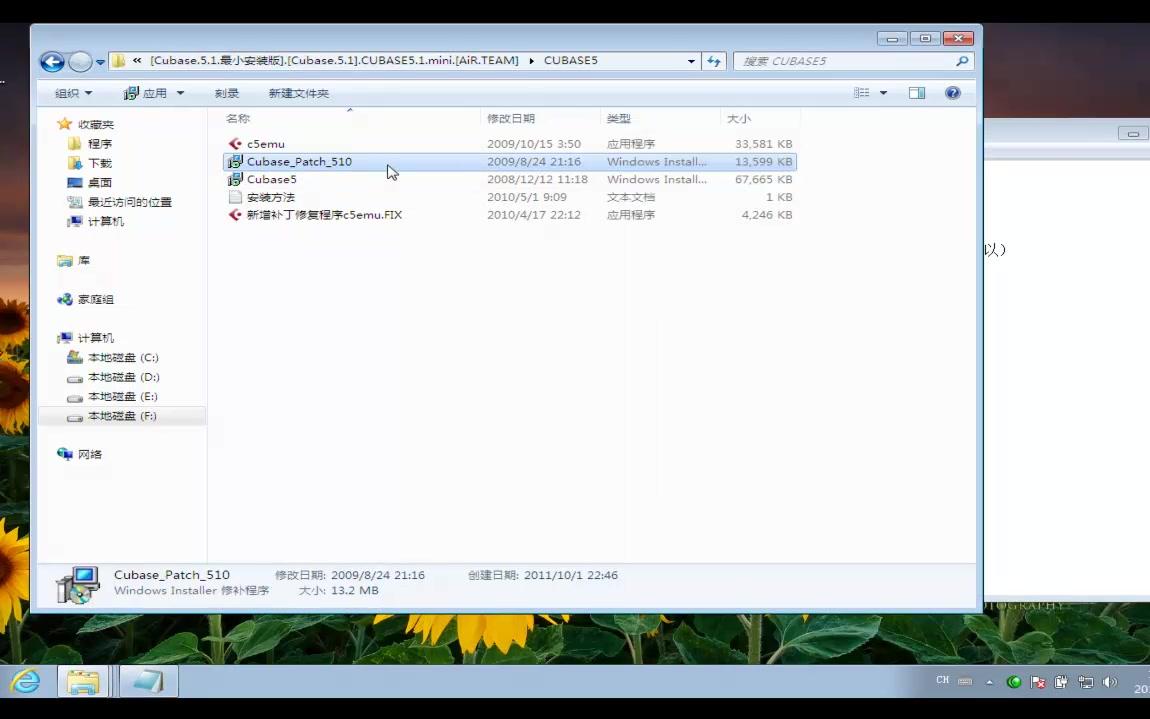
Task: Expand the address bar history dropdown
Action: tap(691, 61)
